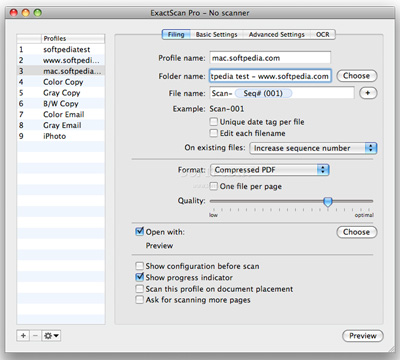Enable Ask for scanning more pages
The width and height of the screenshot is (400, 360).
[x=139, y=299]
